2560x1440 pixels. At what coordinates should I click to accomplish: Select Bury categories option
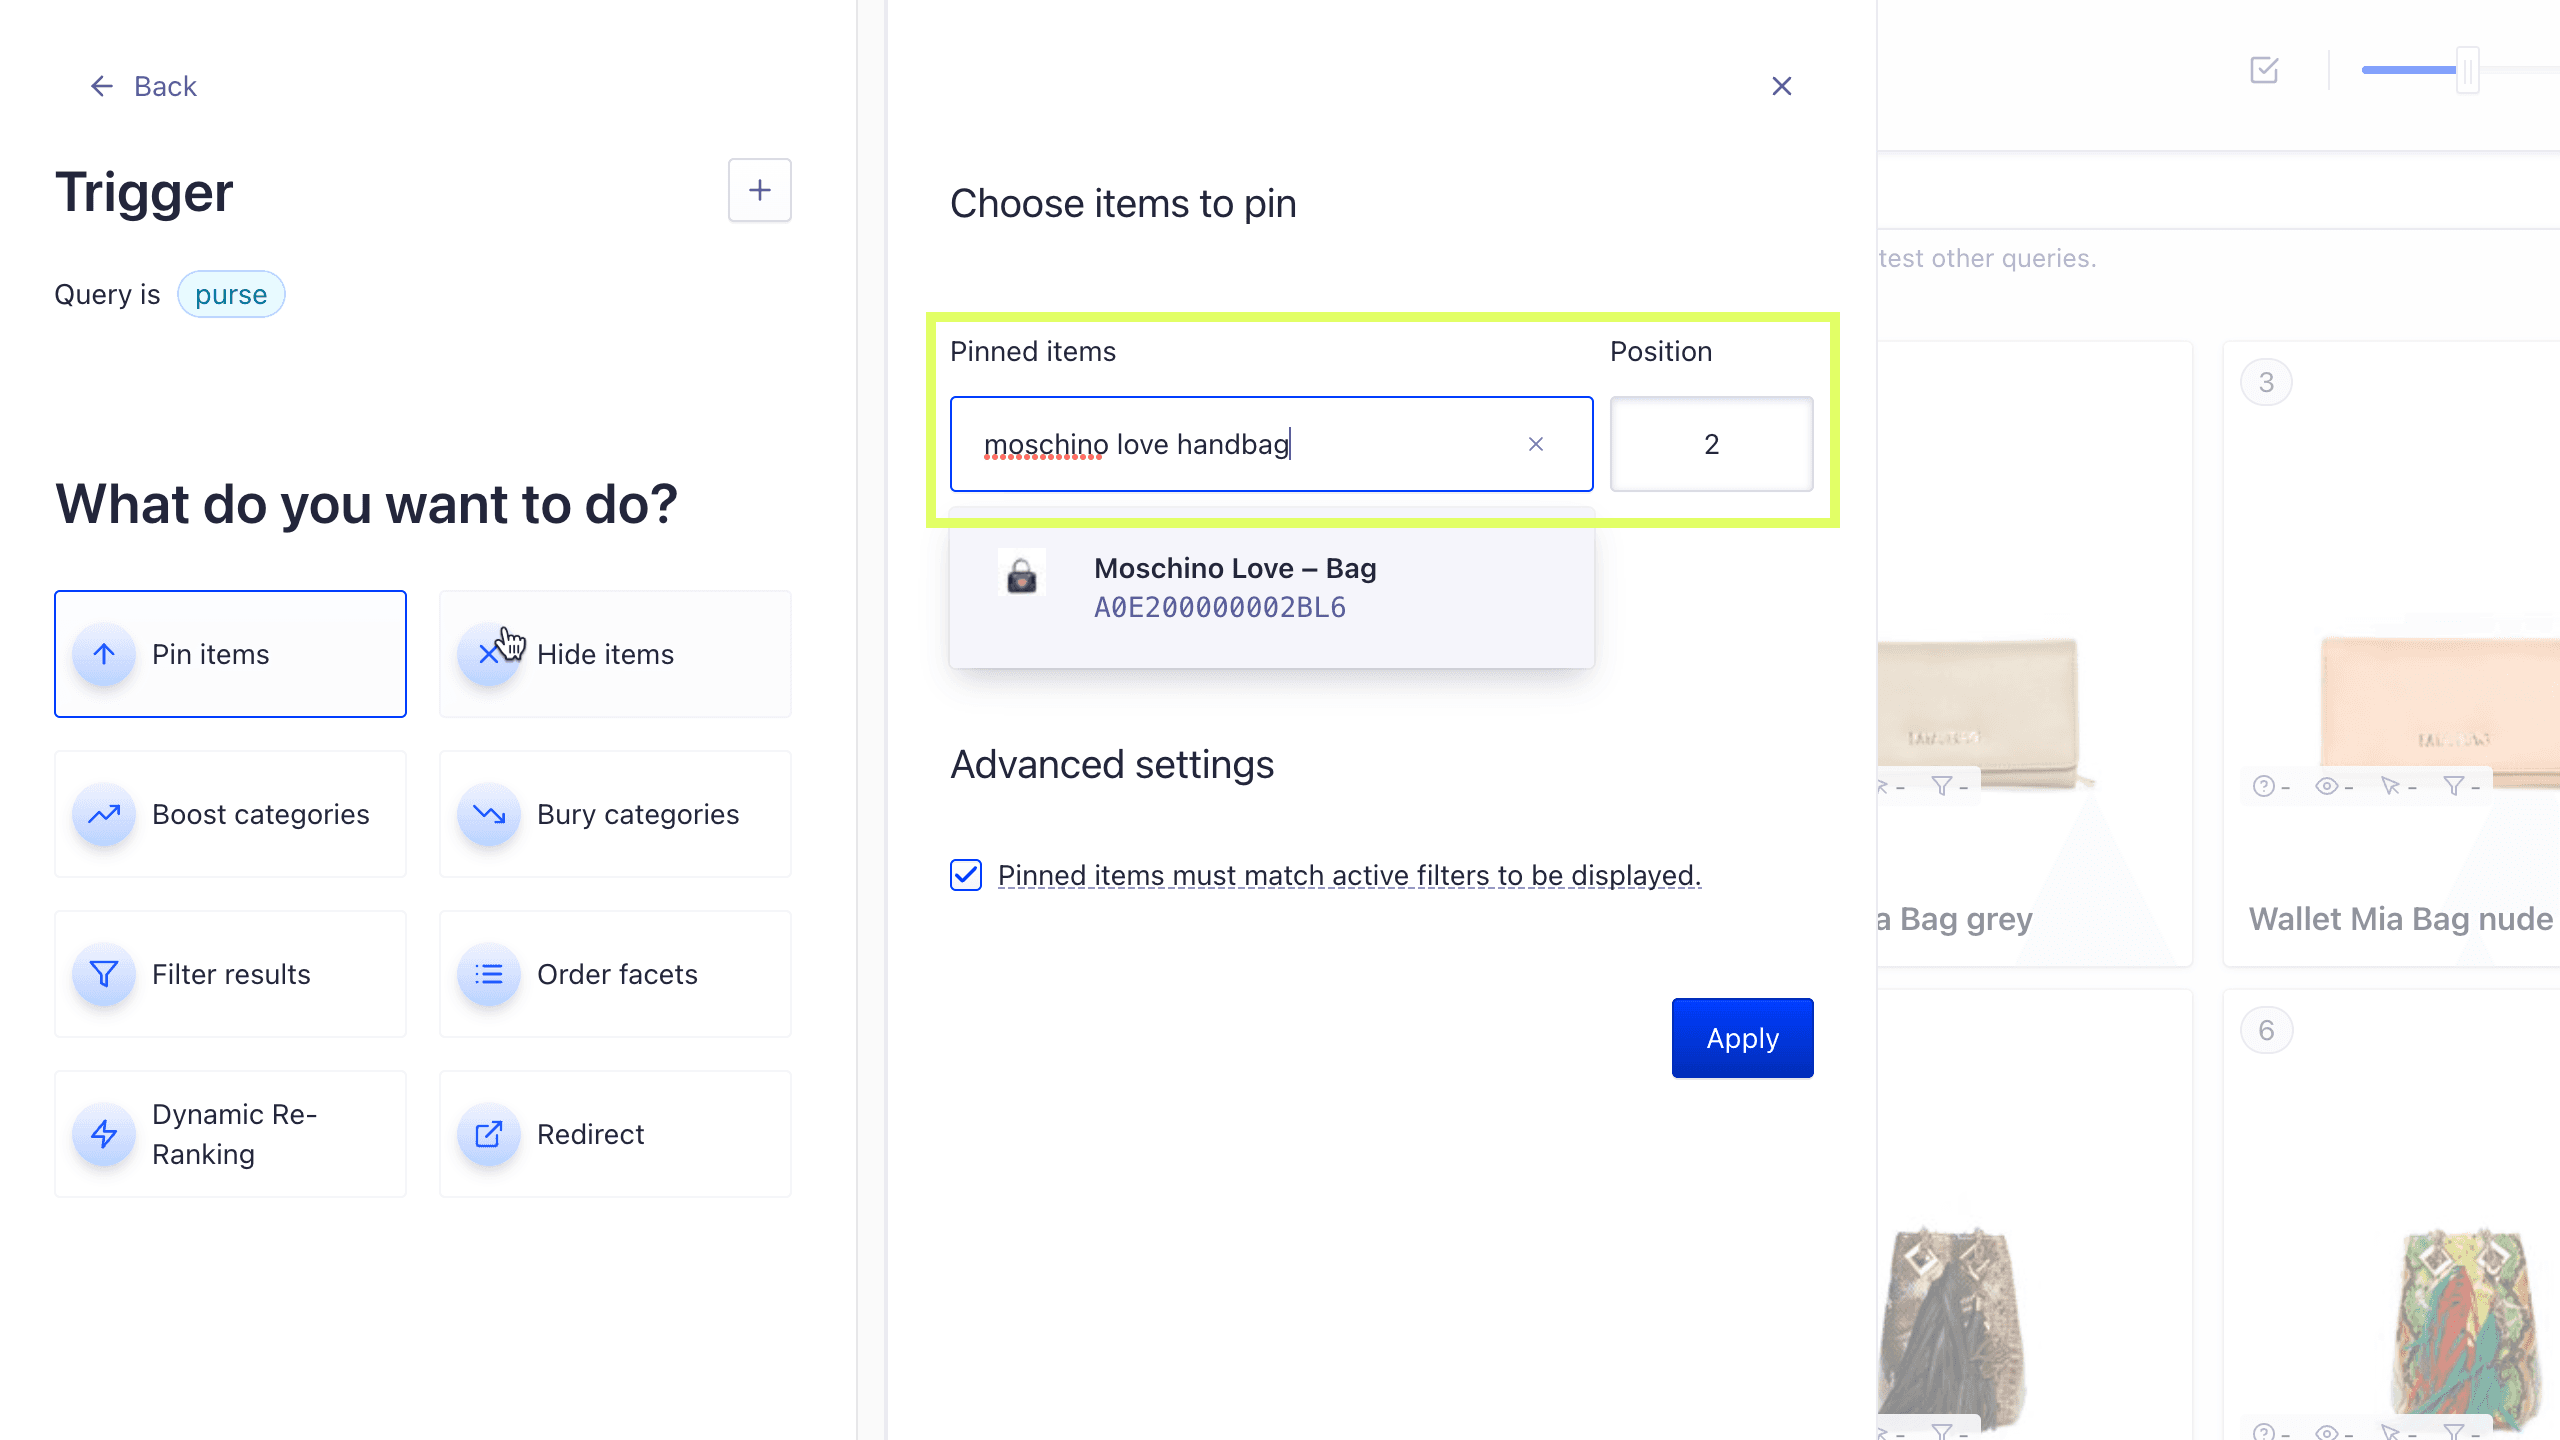pyautogui.click(x=615, y=814)
